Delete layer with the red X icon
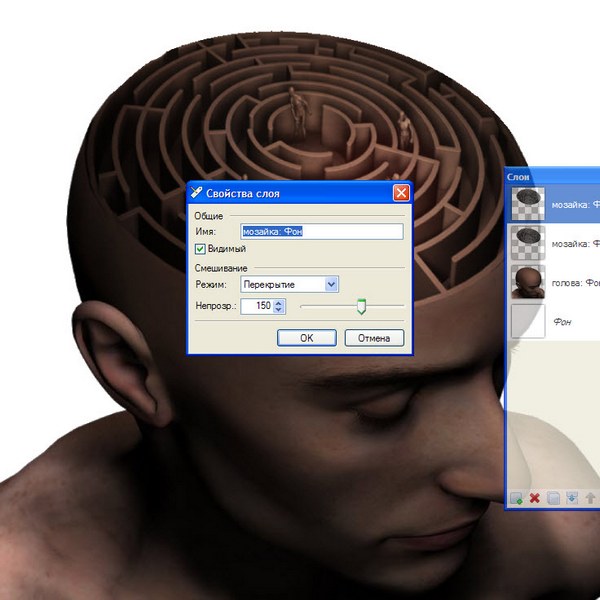 (x=535, y=498)
